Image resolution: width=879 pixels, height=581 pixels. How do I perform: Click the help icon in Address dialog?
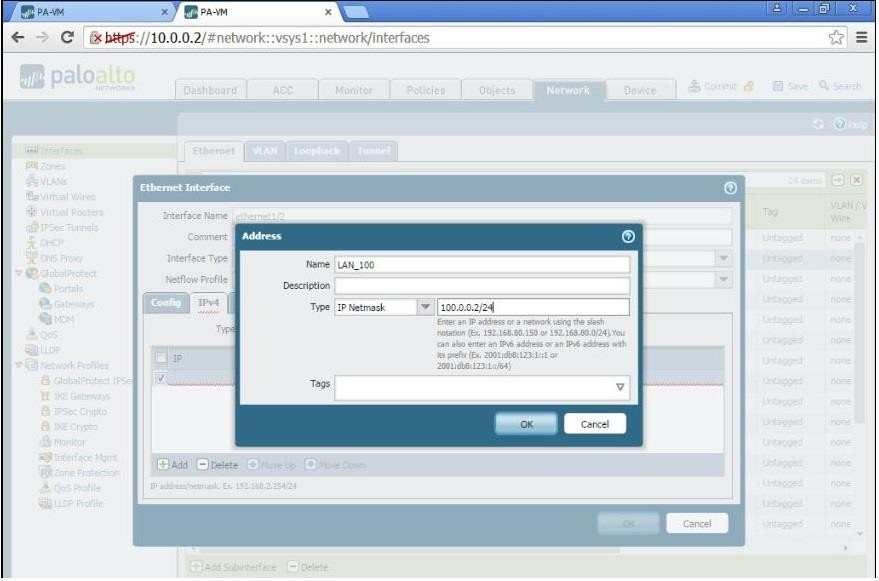[627, 236]
